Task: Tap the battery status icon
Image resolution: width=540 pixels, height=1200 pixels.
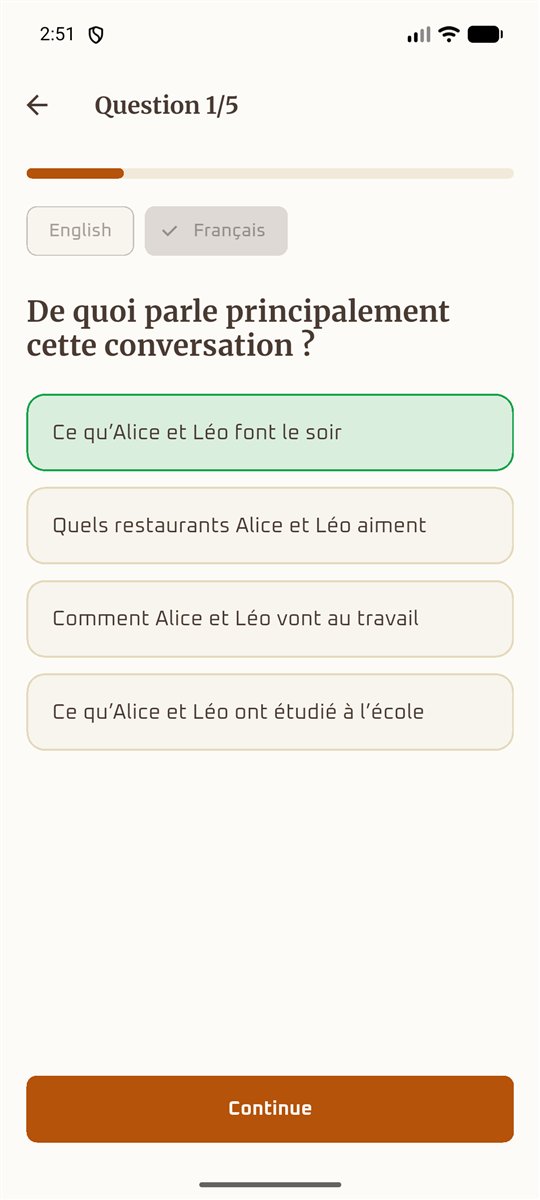Action: (x=485, y=34)
